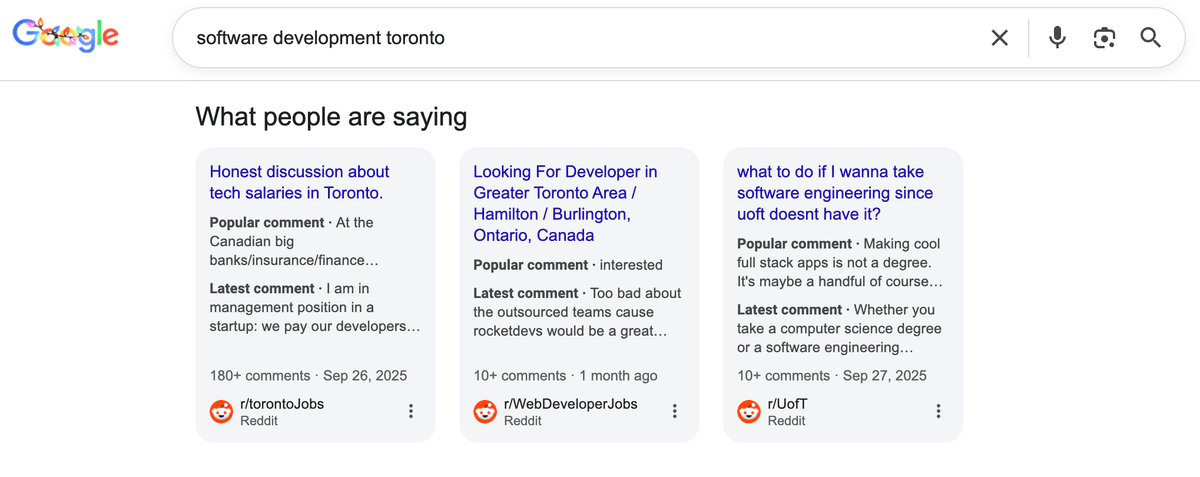Click "10+ comments · 1 month ago" text
1200x477 pixels.
(x=566, y=376)
